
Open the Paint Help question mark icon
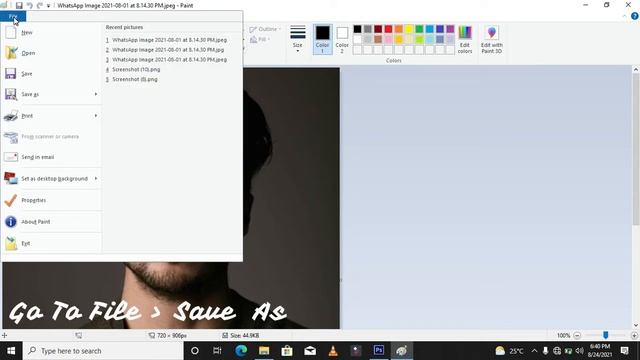(x=635, y=16)
